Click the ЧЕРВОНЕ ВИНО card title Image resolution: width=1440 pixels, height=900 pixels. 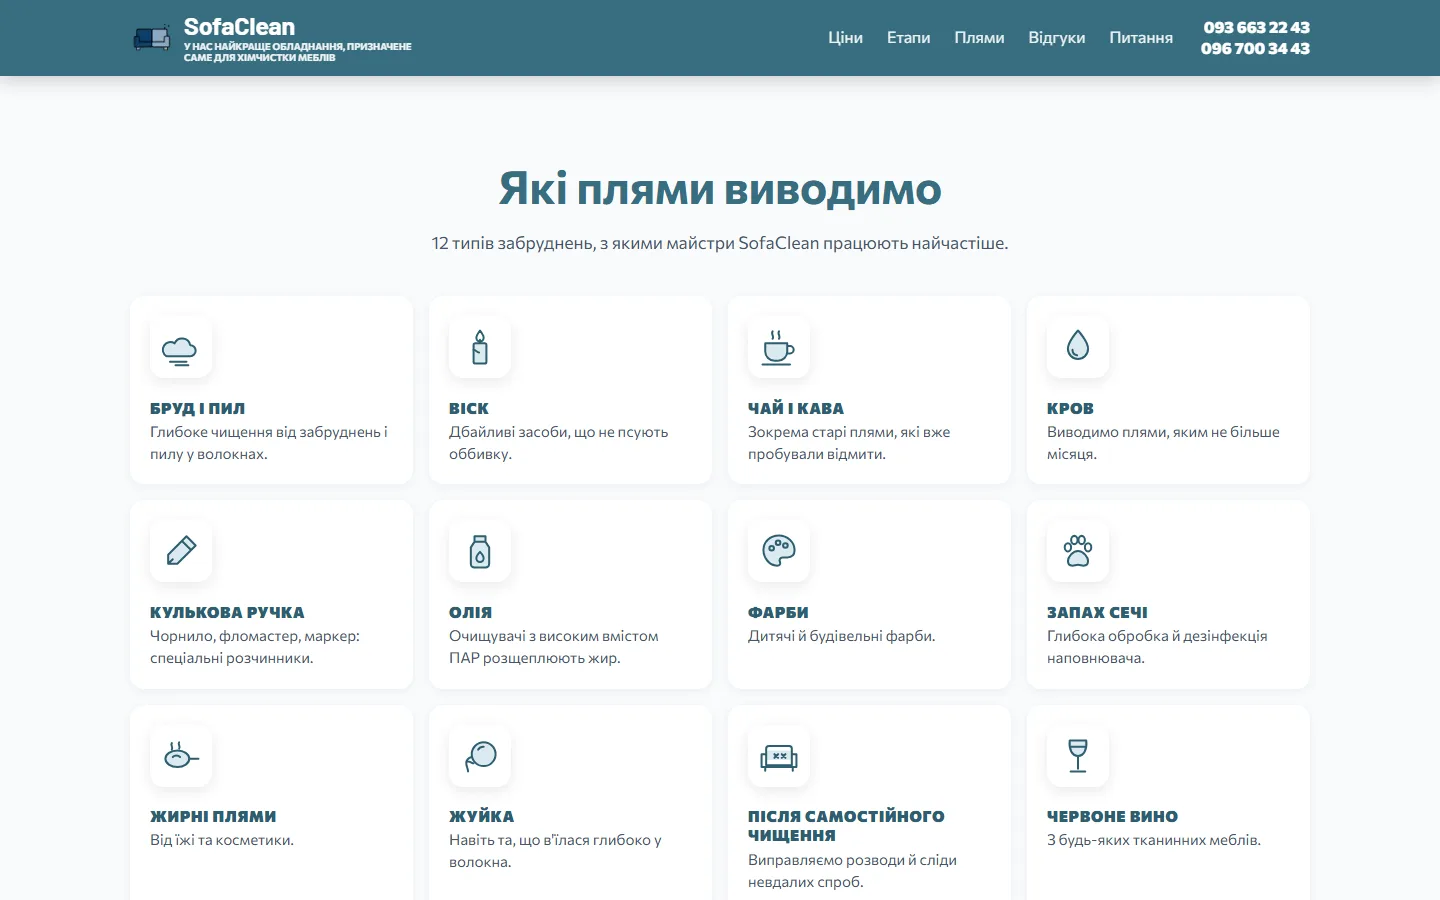tap(1112, 816)
